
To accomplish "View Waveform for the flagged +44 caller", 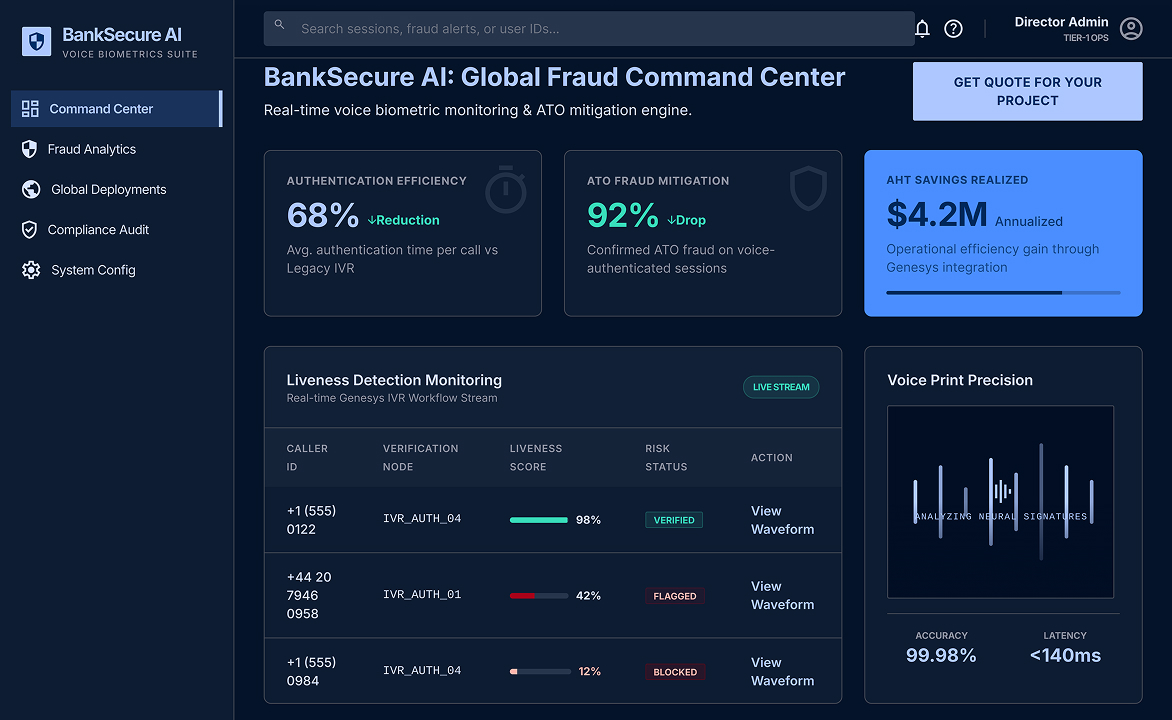I will [782, 595].
